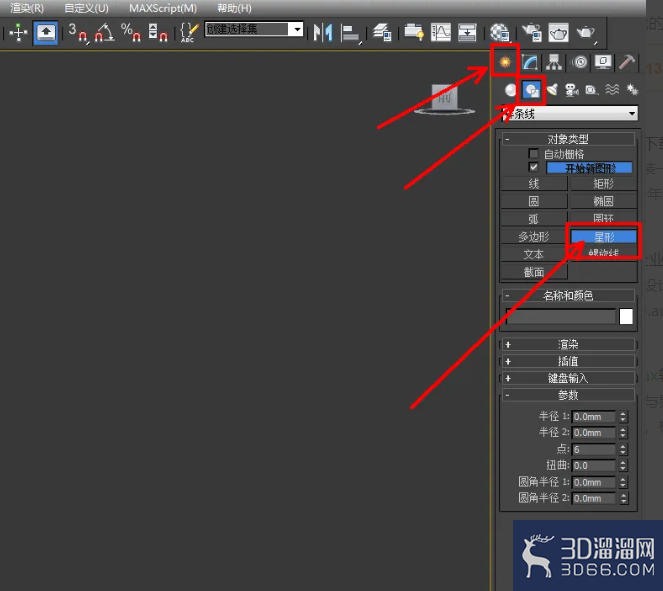Screen dimensions: 663x591
Task: Click the 弧 shape button
Action: pyautogui.click(x=534, y=219)
